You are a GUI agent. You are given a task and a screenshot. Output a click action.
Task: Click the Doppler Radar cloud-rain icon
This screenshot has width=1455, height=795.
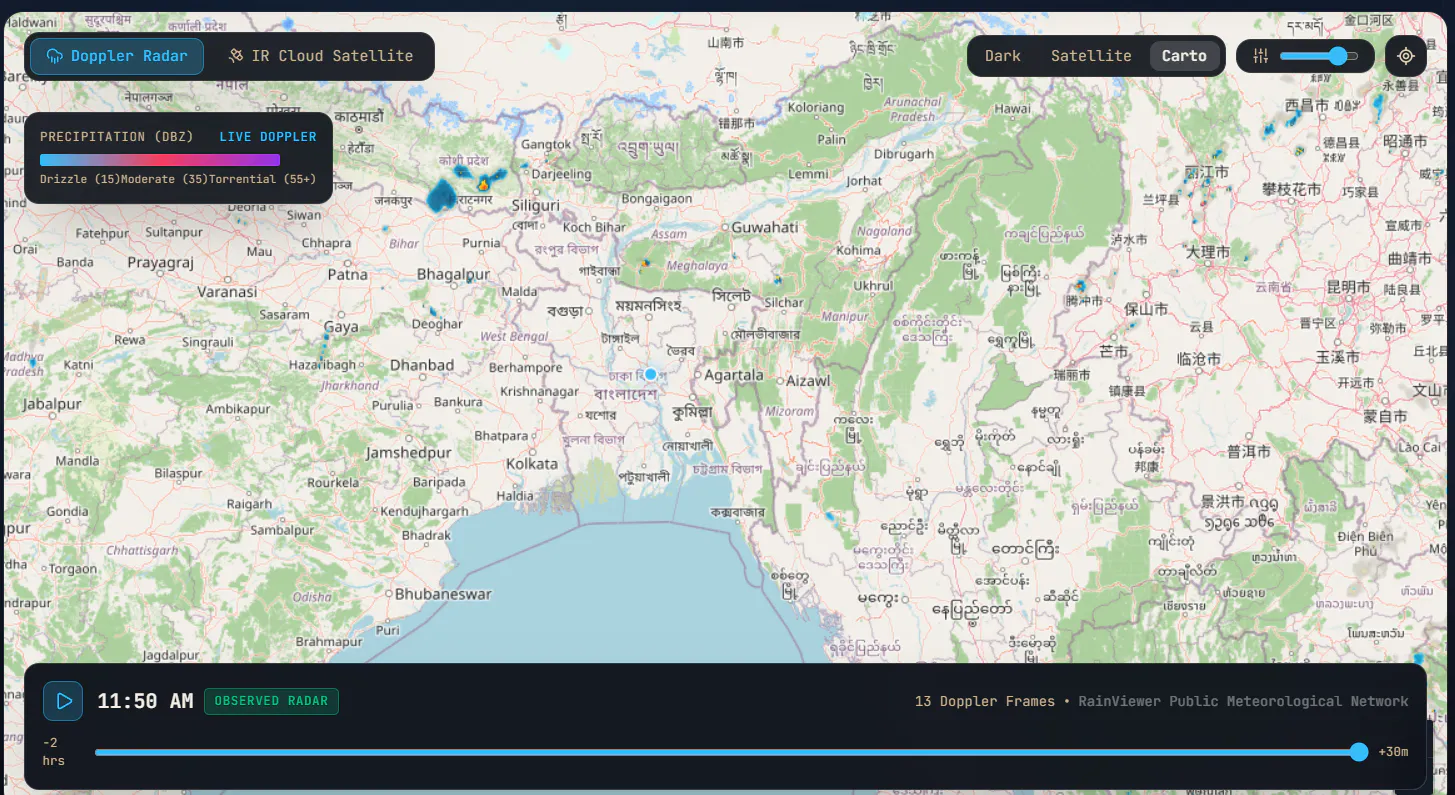(55, 56)
